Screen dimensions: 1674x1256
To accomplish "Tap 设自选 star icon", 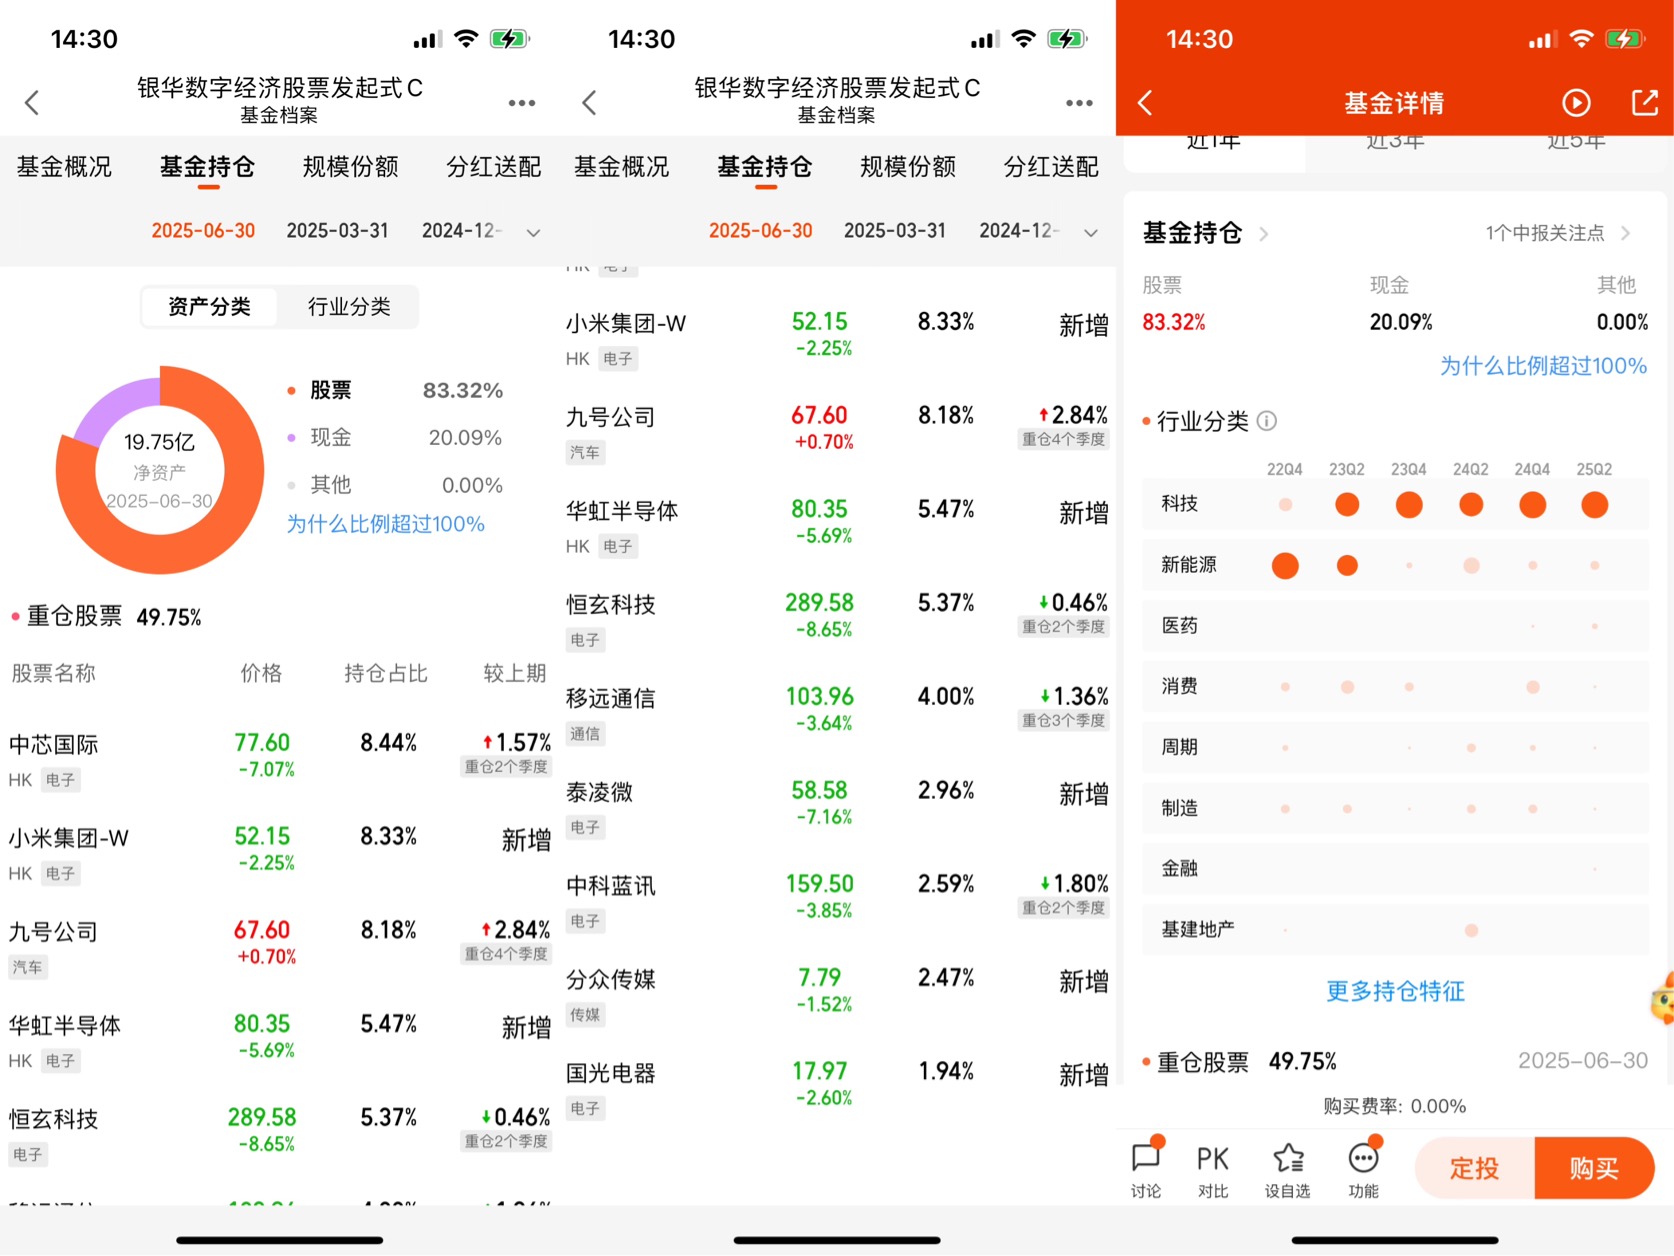I will click(1287, 1168).
